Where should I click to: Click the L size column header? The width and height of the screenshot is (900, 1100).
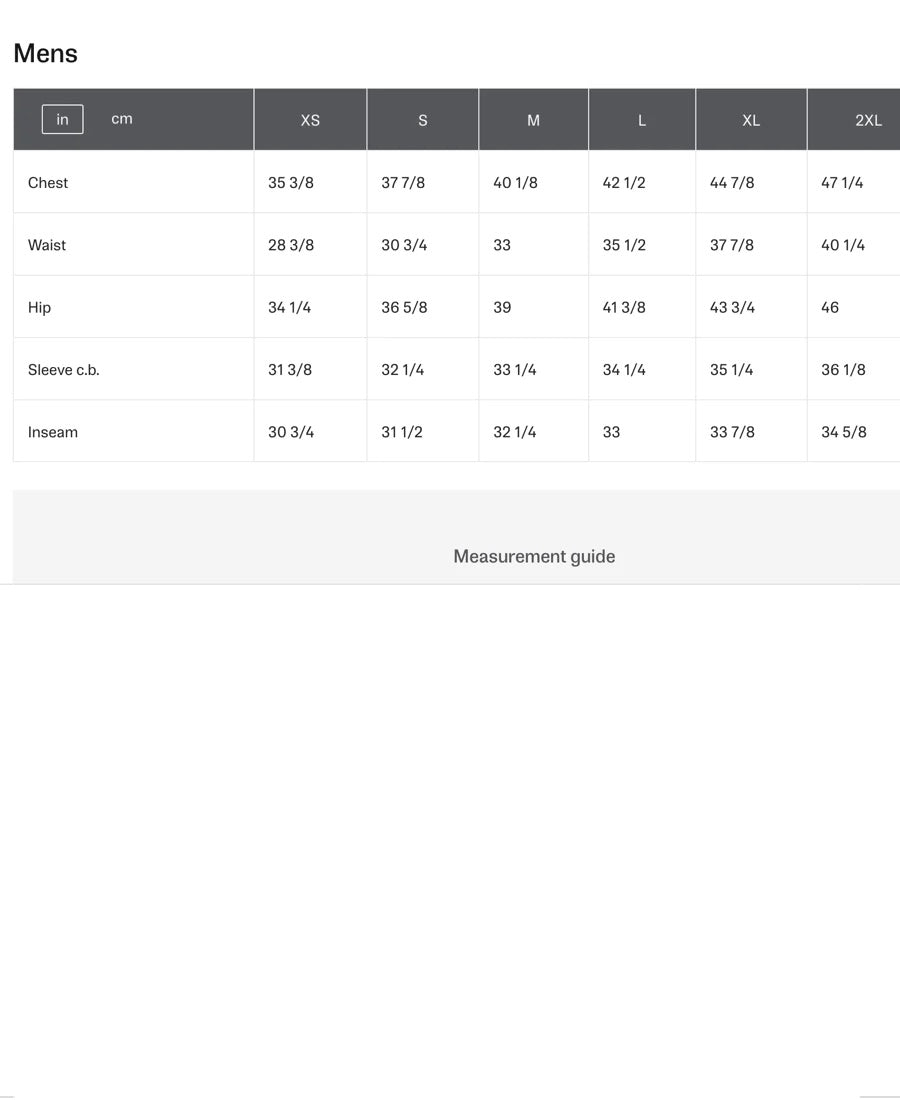click(641, 120)
